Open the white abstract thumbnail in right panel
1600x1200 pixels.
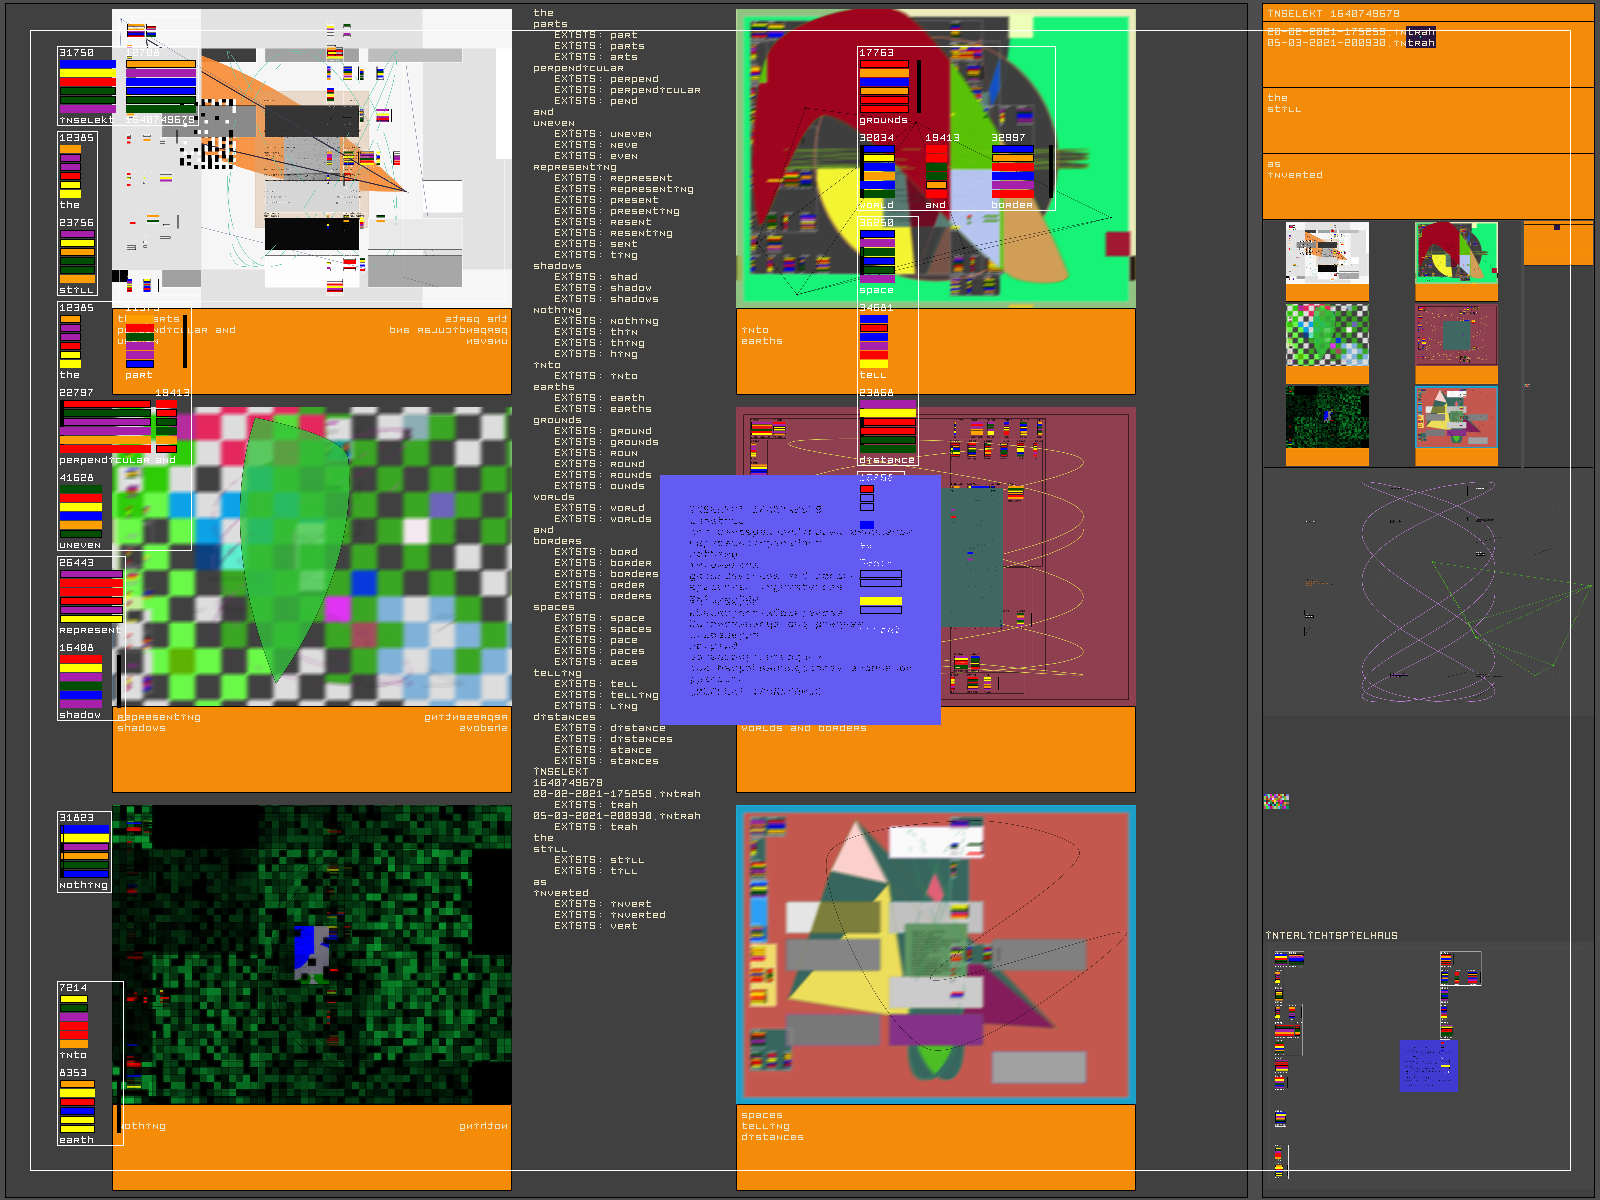1326,253
